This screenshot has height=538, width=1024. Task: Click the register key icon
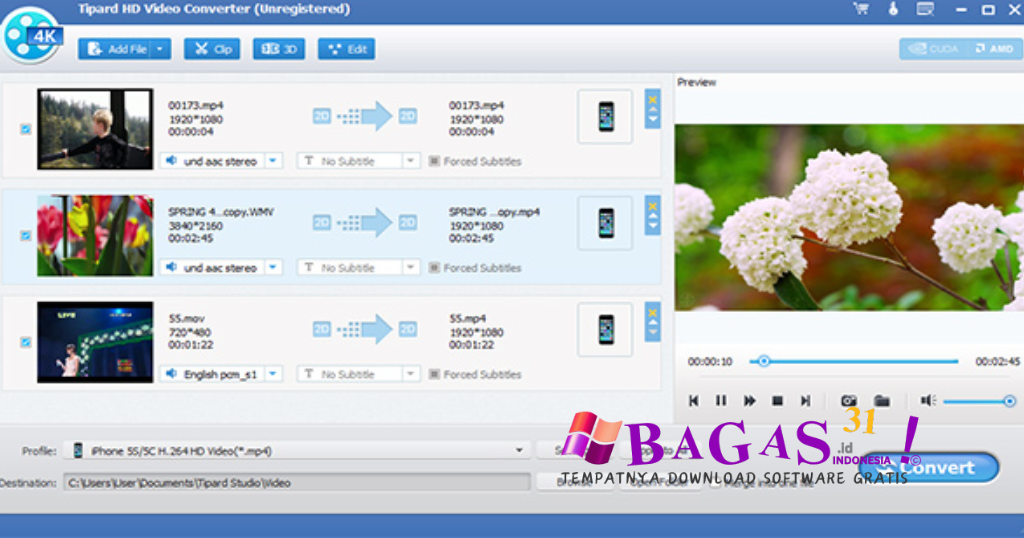(x=893, y=9)
